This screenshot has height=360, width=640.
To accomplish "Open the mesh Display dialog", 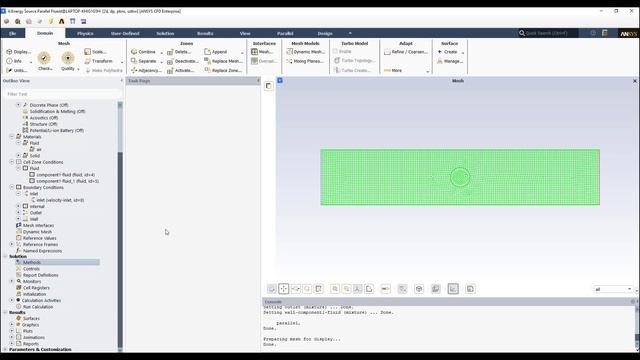I will pyautogui.click(x=18, y=52).
